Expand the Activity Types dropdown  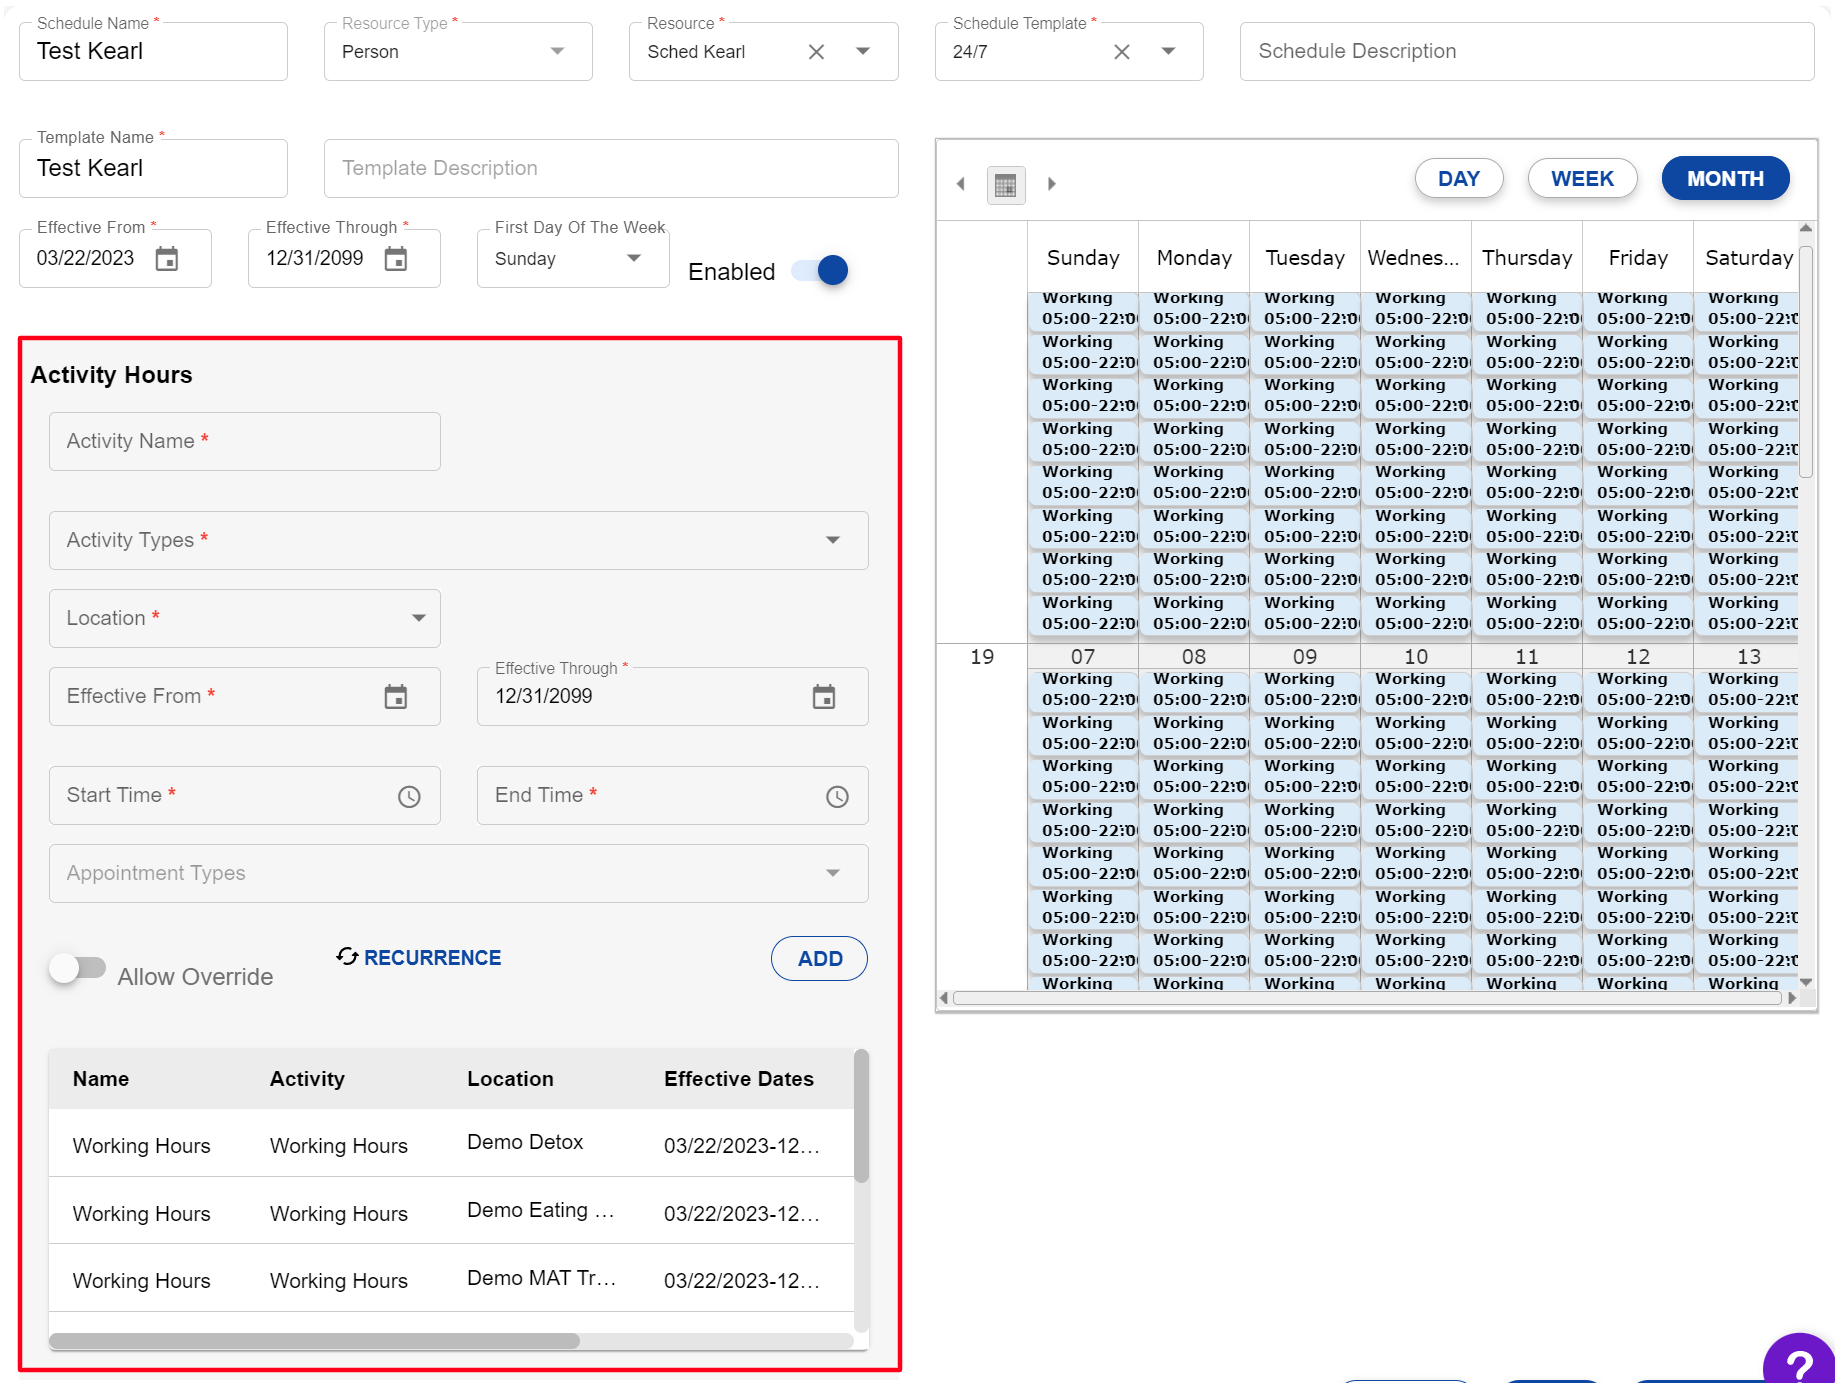point(832,540)
